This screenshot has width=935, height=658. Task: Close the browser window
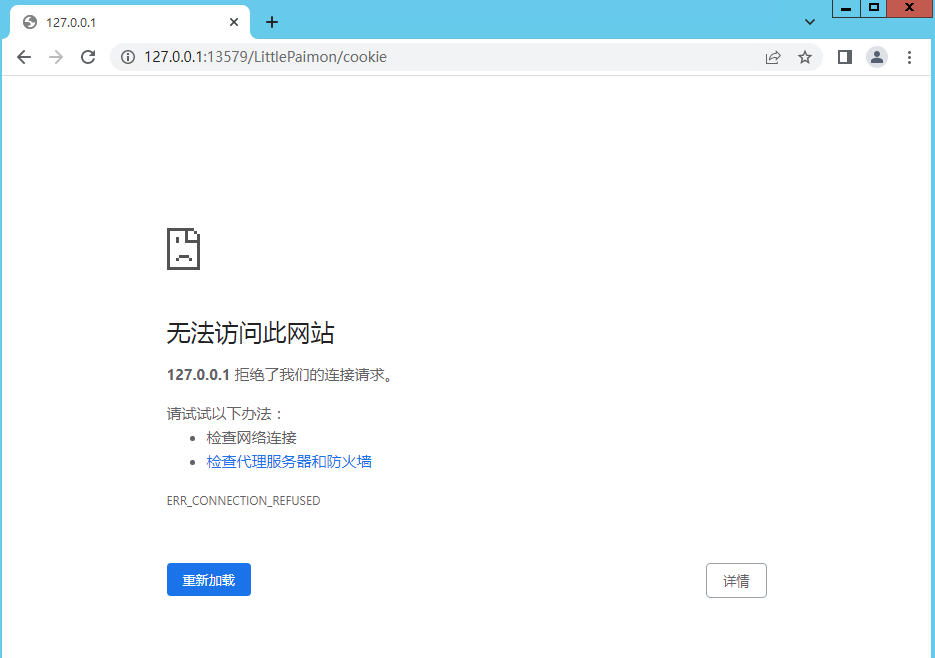click(909, 8)
